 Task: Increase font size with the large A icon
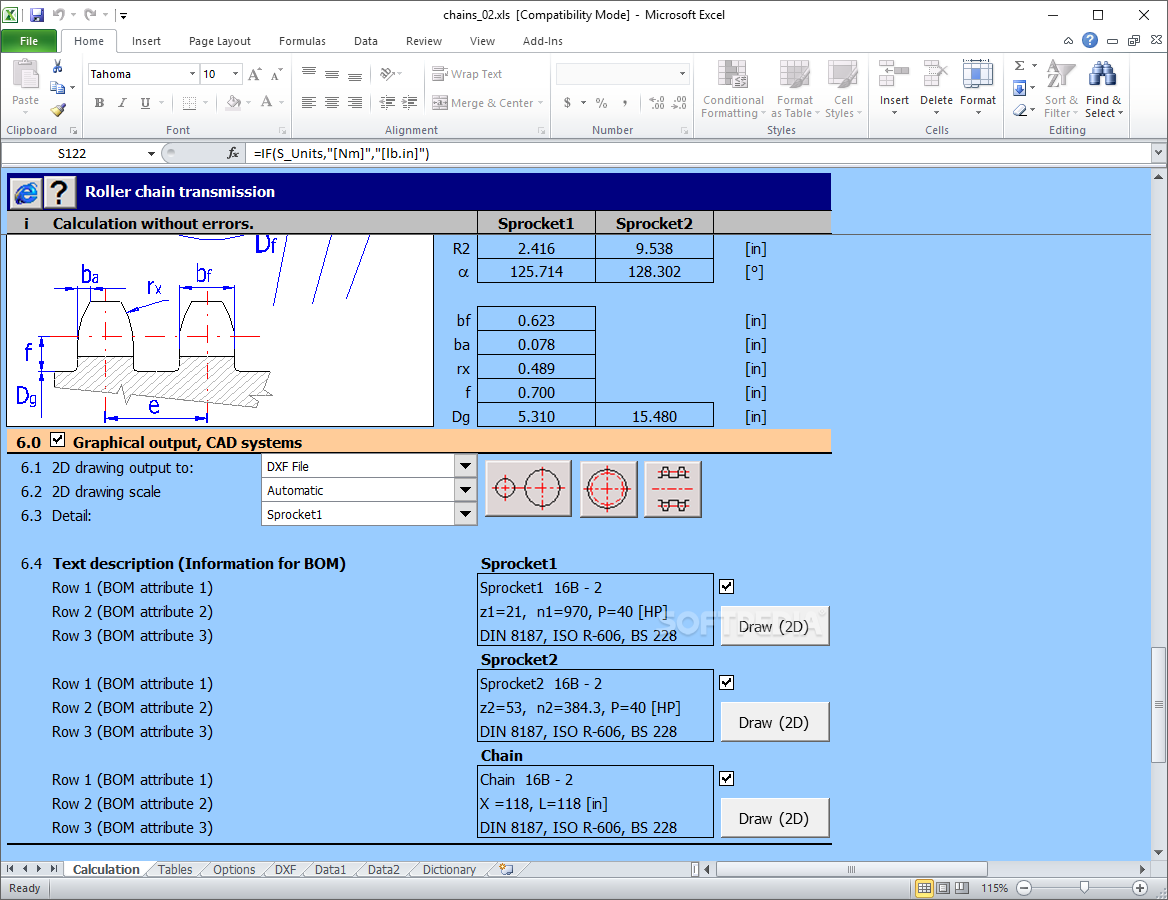coord(255,74)
